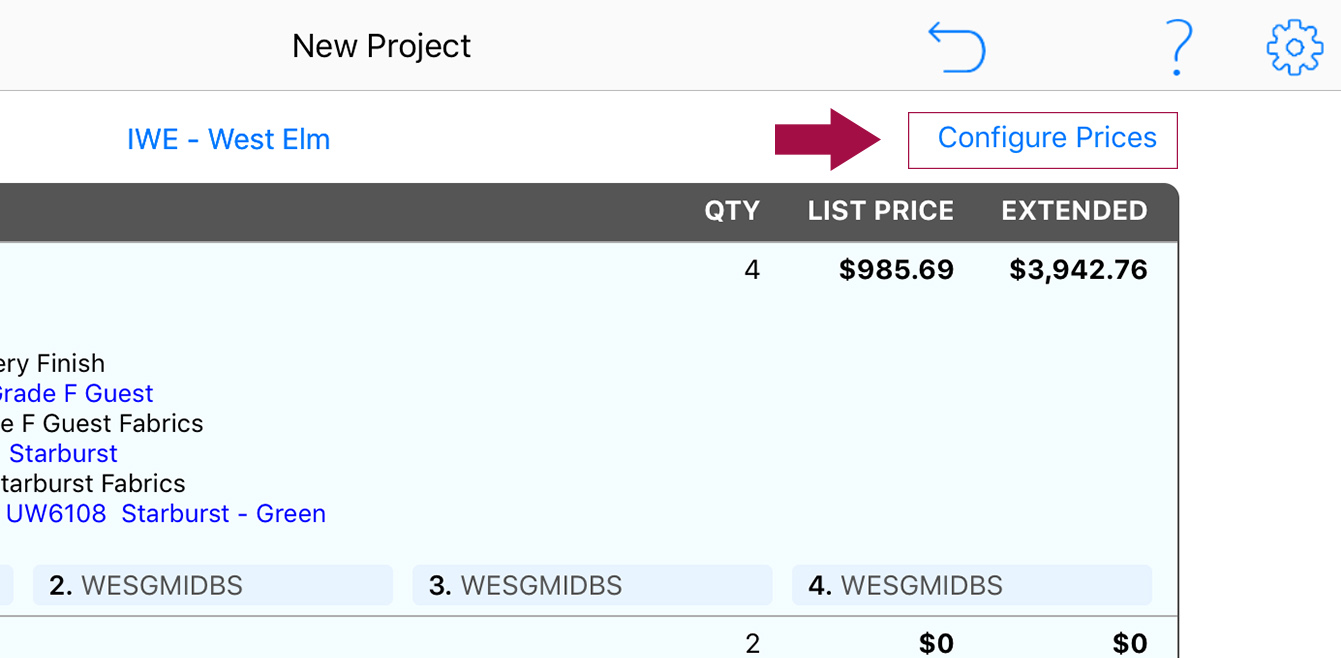This screenshot has height=658, width=1341.
Task: Select UW6108 Starburst - Green link
Action: coord(166,513)
